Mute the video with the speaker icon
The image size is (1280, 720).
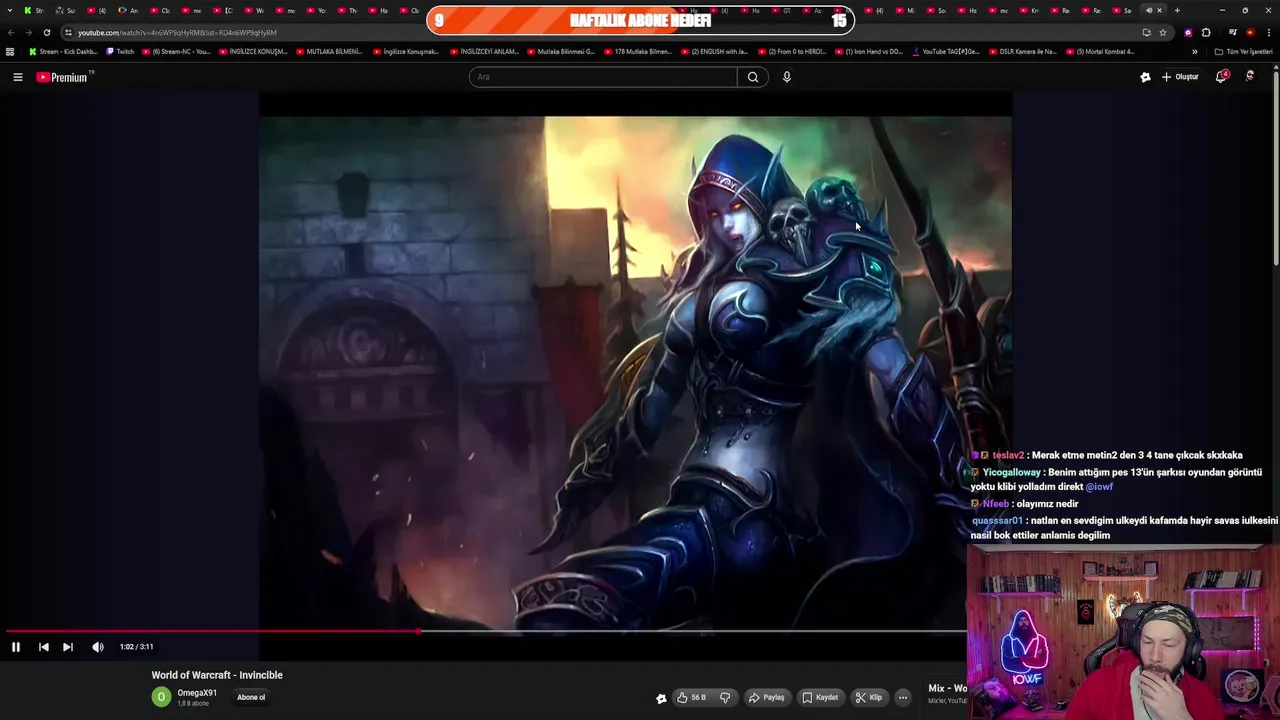98,647
